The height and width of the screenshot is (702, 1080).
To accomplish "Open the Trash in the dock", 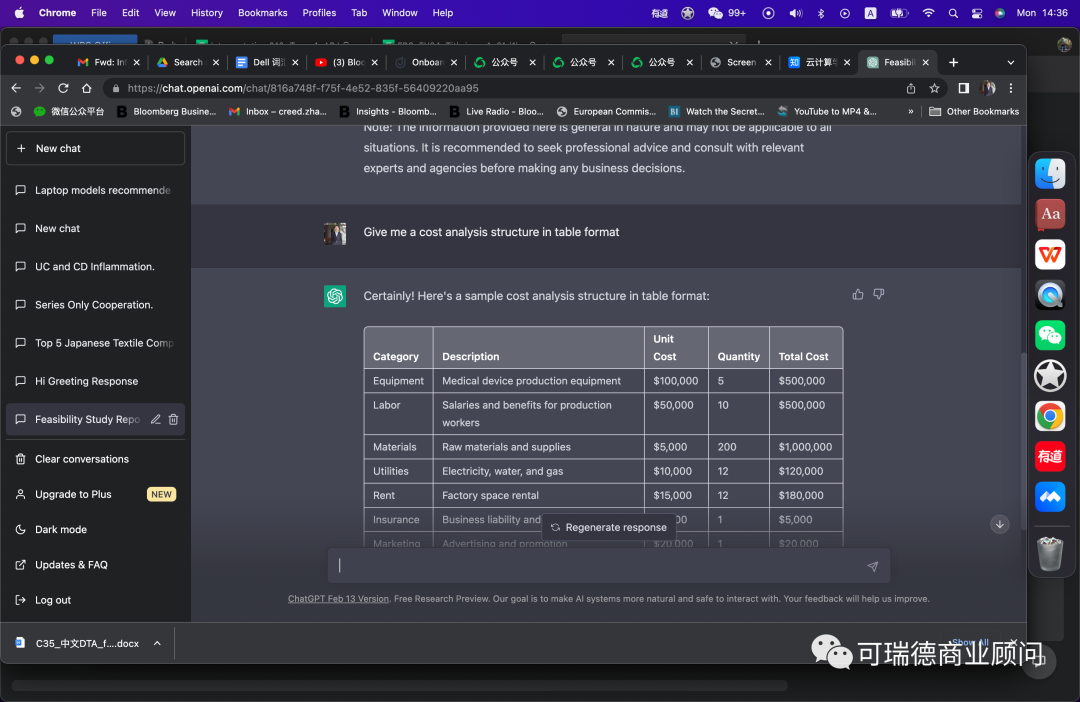I will pos(1050,553).
